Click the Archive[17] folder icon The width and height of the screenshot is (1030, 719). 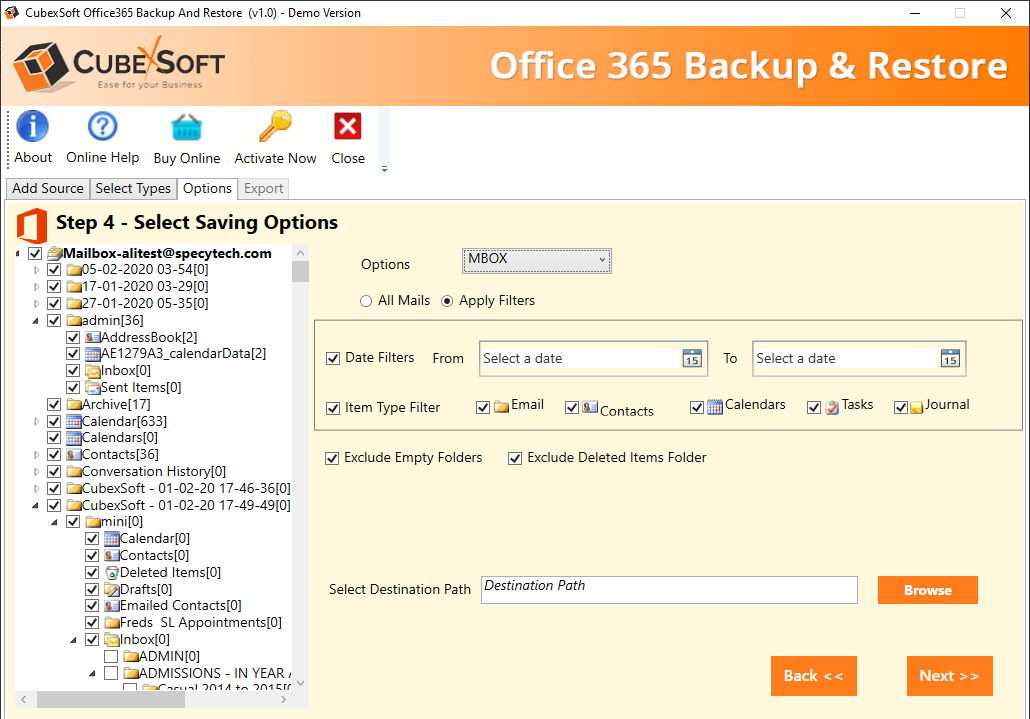tap(74, 404)
